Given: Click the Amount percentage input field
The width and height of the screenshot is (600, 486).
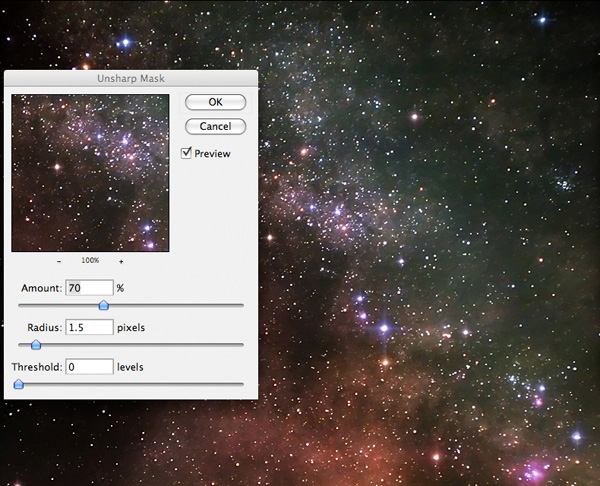Looking at the screenshot, I should pyautogui.click(x=90, y=288).
